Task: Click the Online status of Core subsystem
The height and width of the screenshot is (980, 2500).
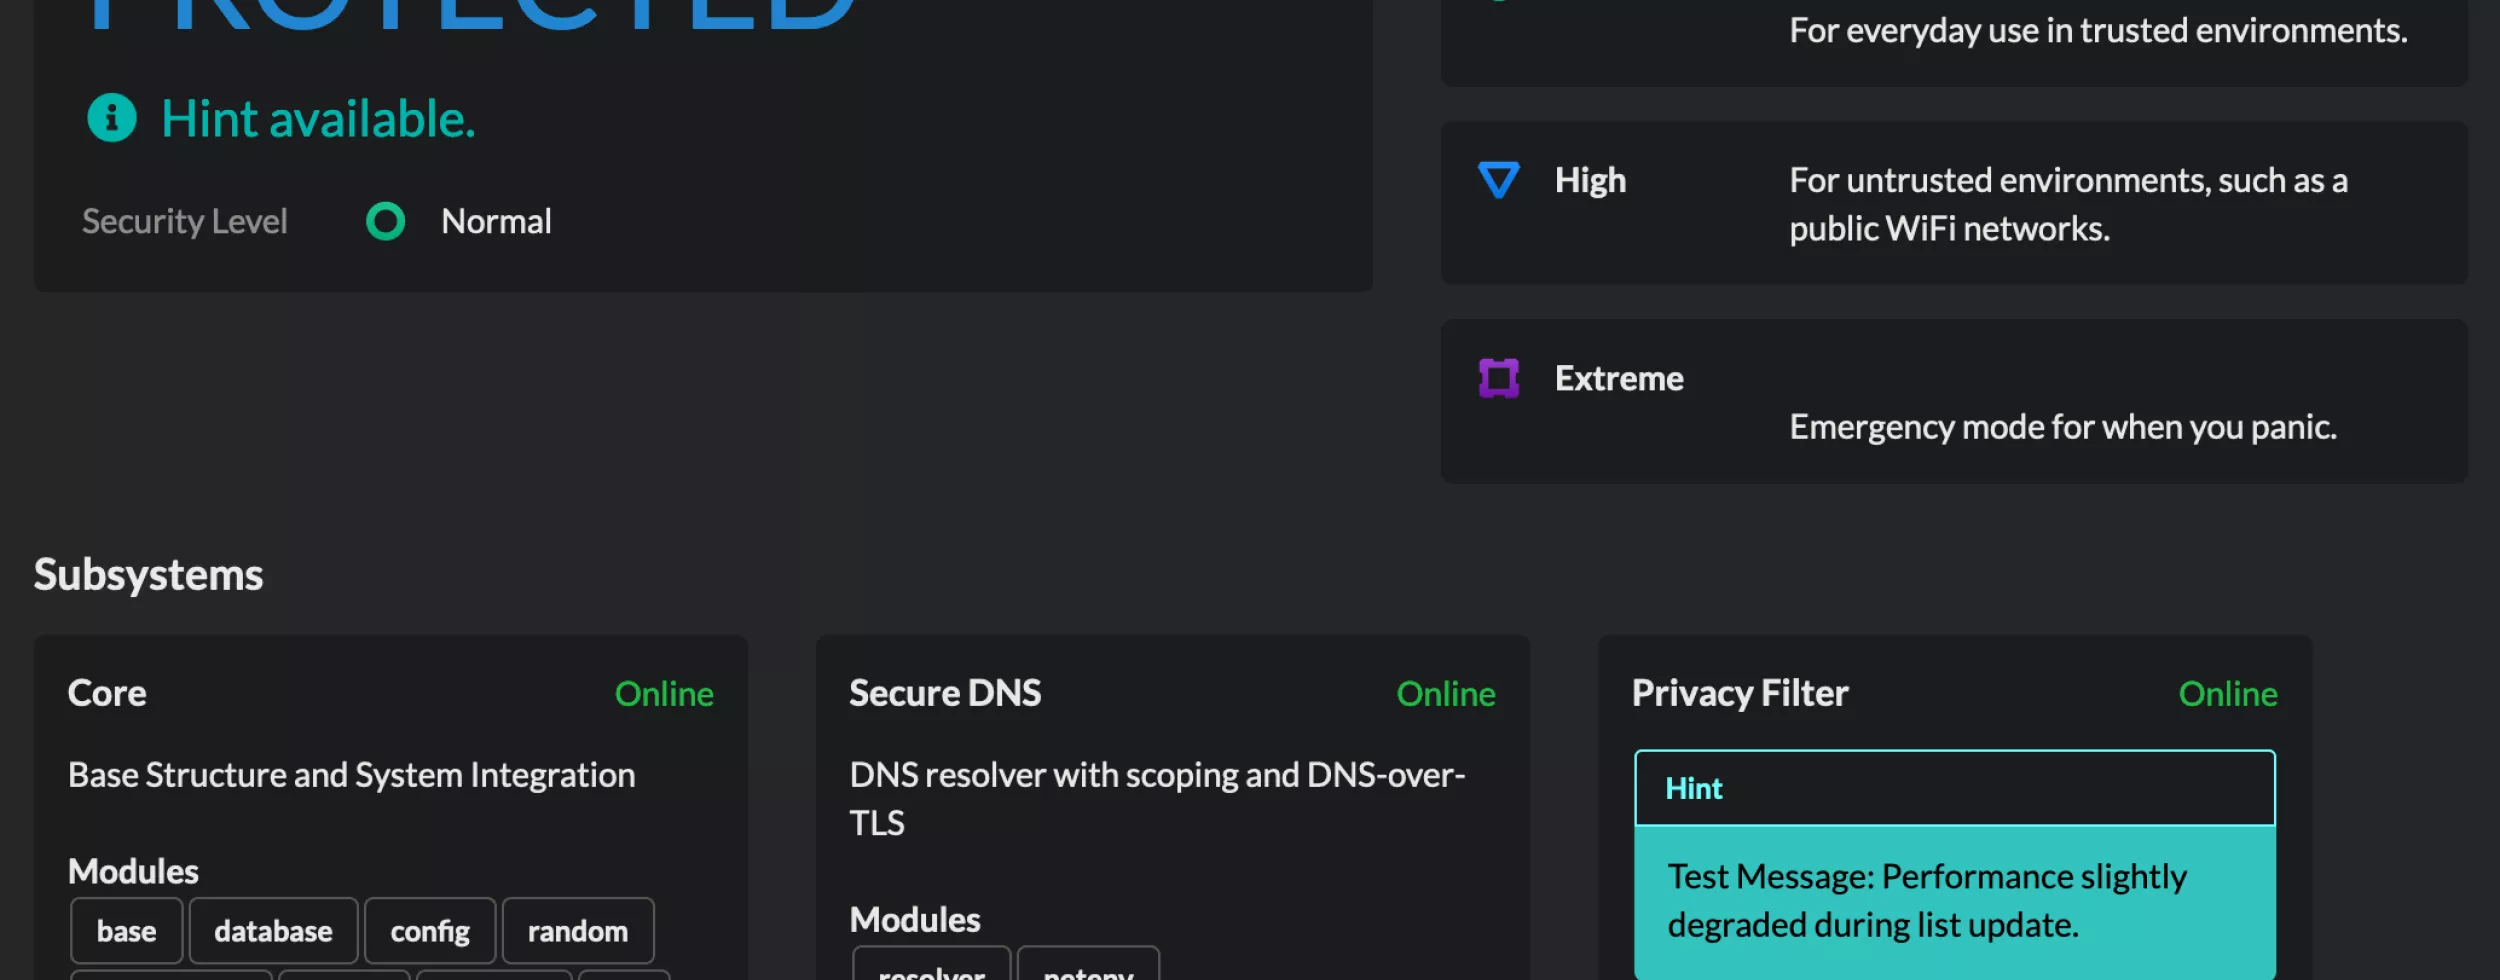Action: point(664,693)
